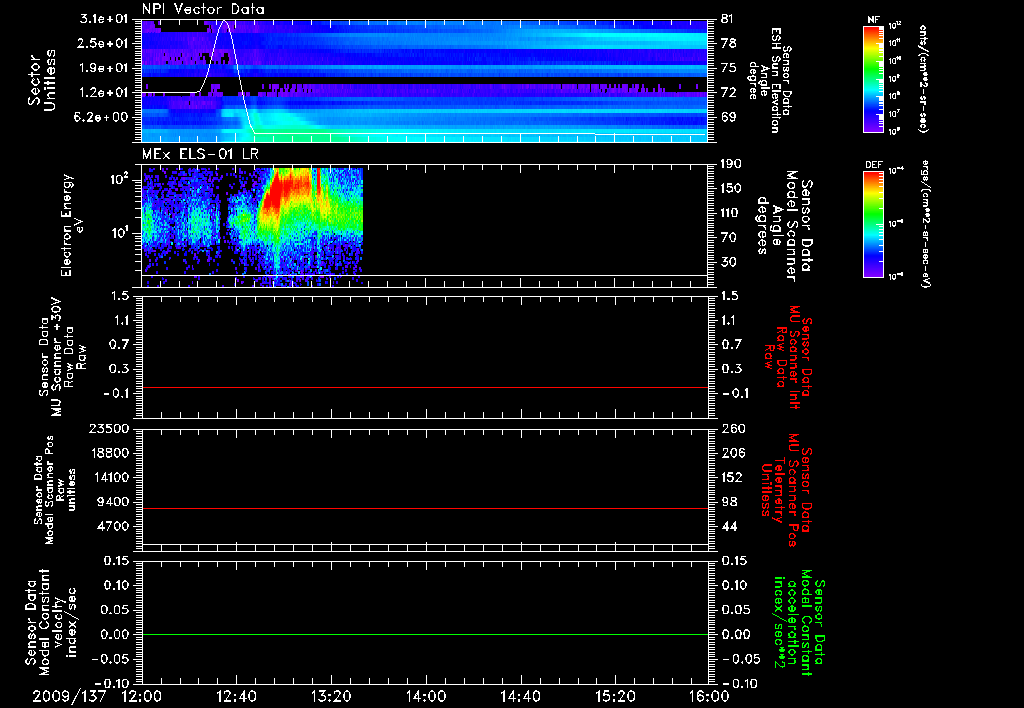The height and width of the screenshot is (708, 1024).
Task: Click the "NF" label above the color bar
Action: click(873, 20)
